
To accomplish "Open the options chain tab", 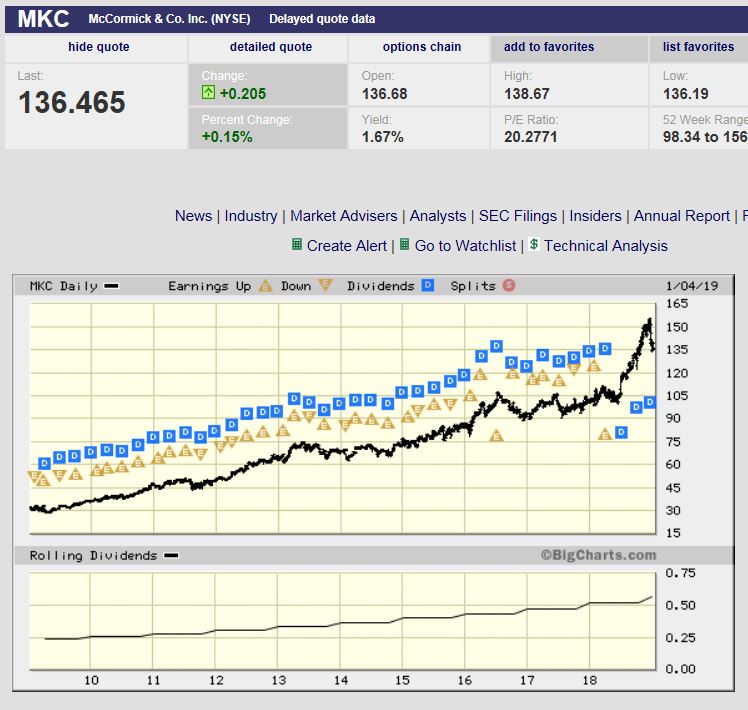I will click(x=422, y=47).
